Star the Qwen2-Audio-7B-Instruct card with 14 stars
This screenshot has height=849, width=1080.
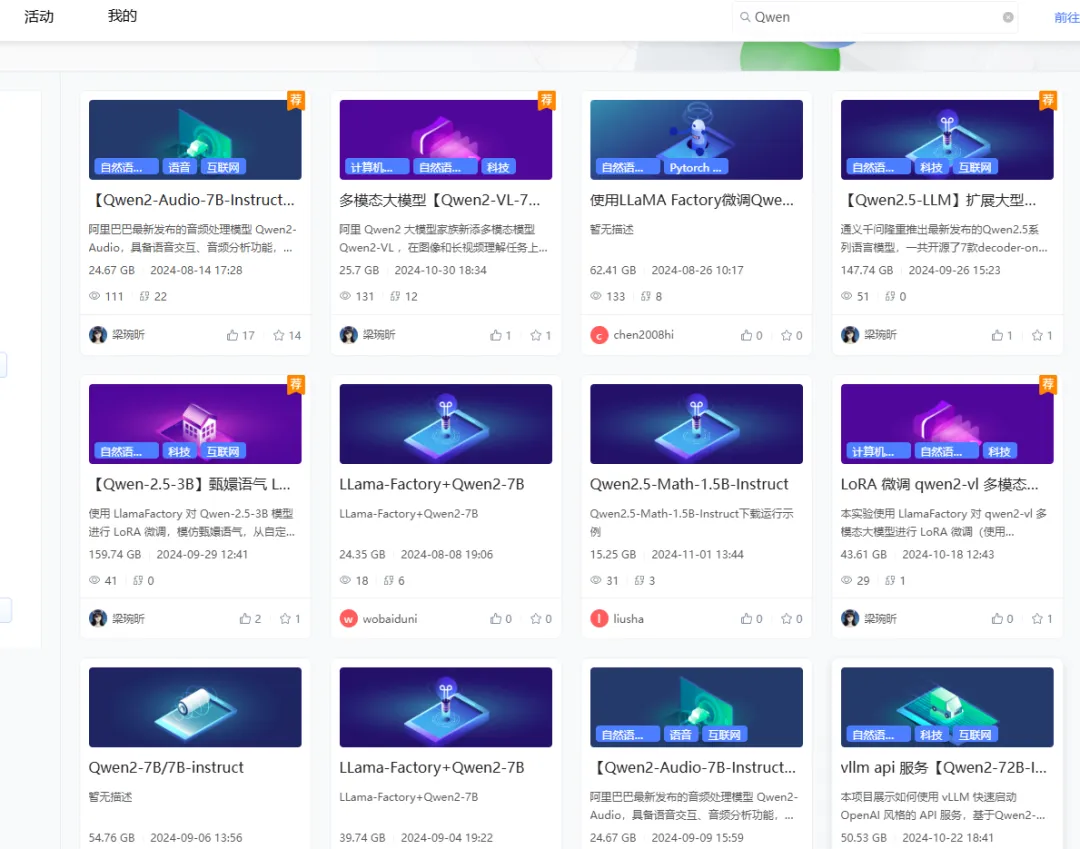[x=279, y=335]
